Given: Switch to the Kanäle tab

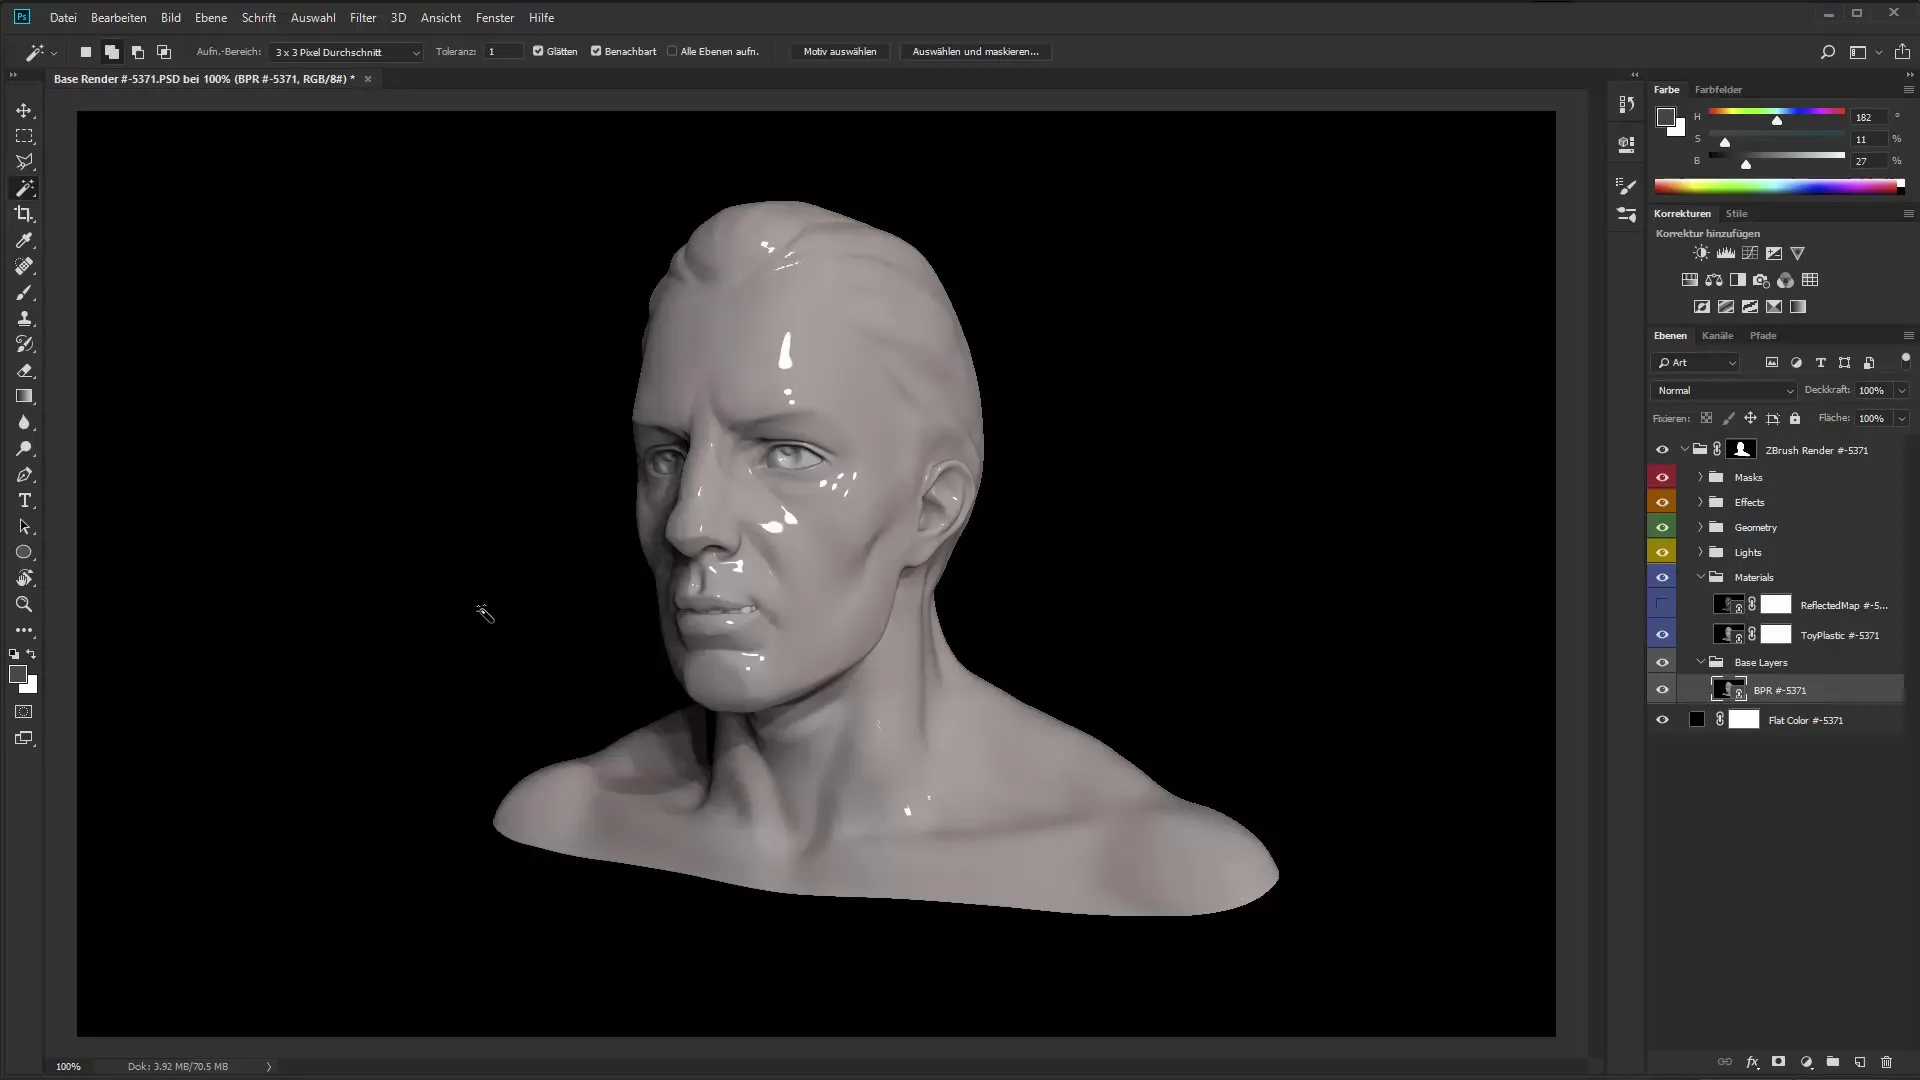Looking at the screenshot, I should coord(1717,336).
